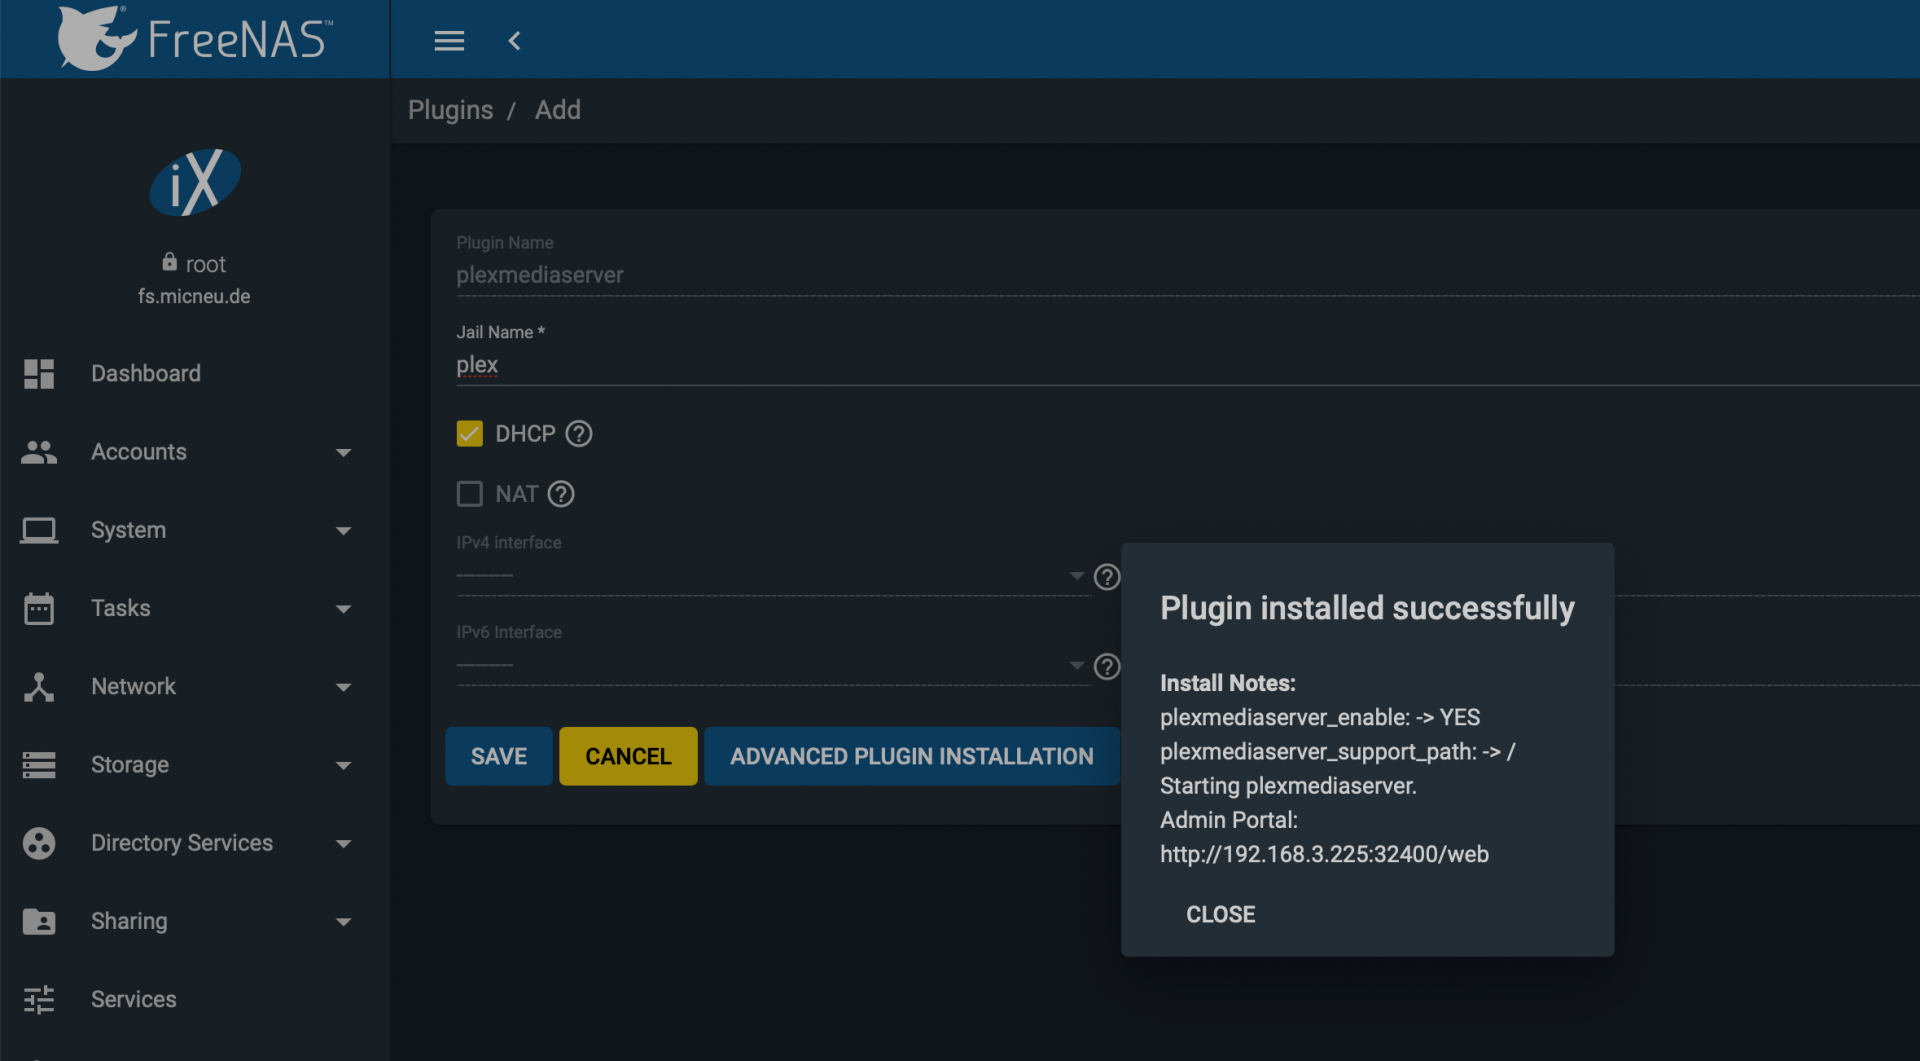Click the hostname fs.micneu.de
The image size is (1920, 1061).
[x=194, y=296]
